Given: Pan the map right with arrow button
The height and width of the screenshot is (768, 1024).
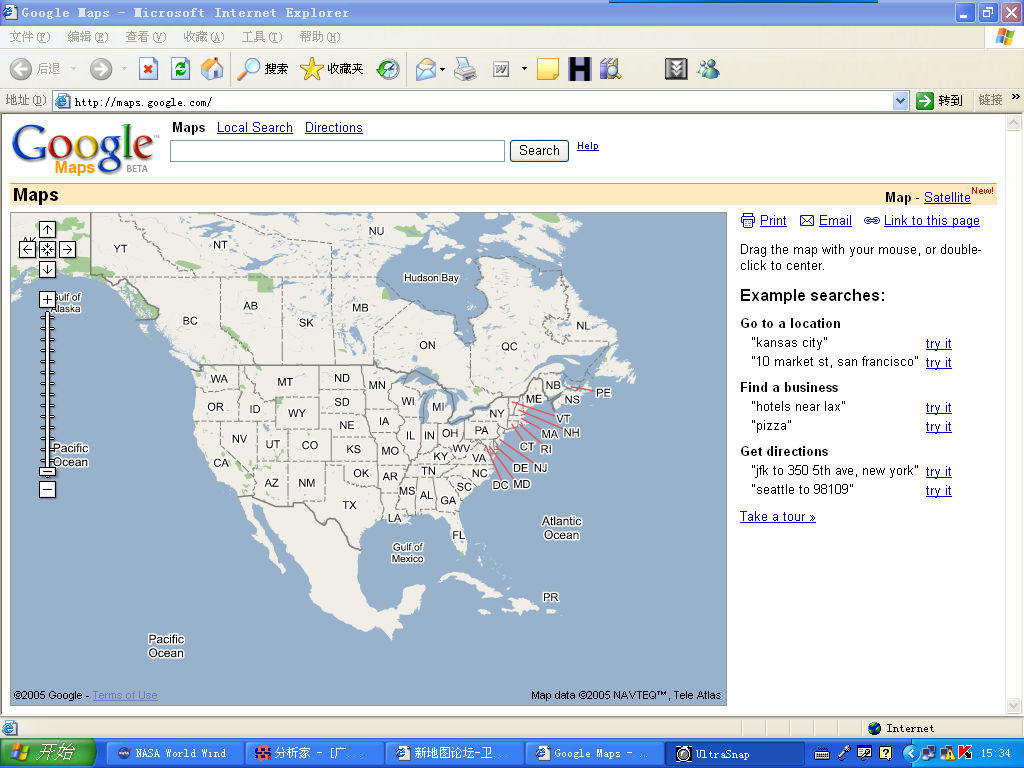Looking at the screenshot, I should [67, 250].
